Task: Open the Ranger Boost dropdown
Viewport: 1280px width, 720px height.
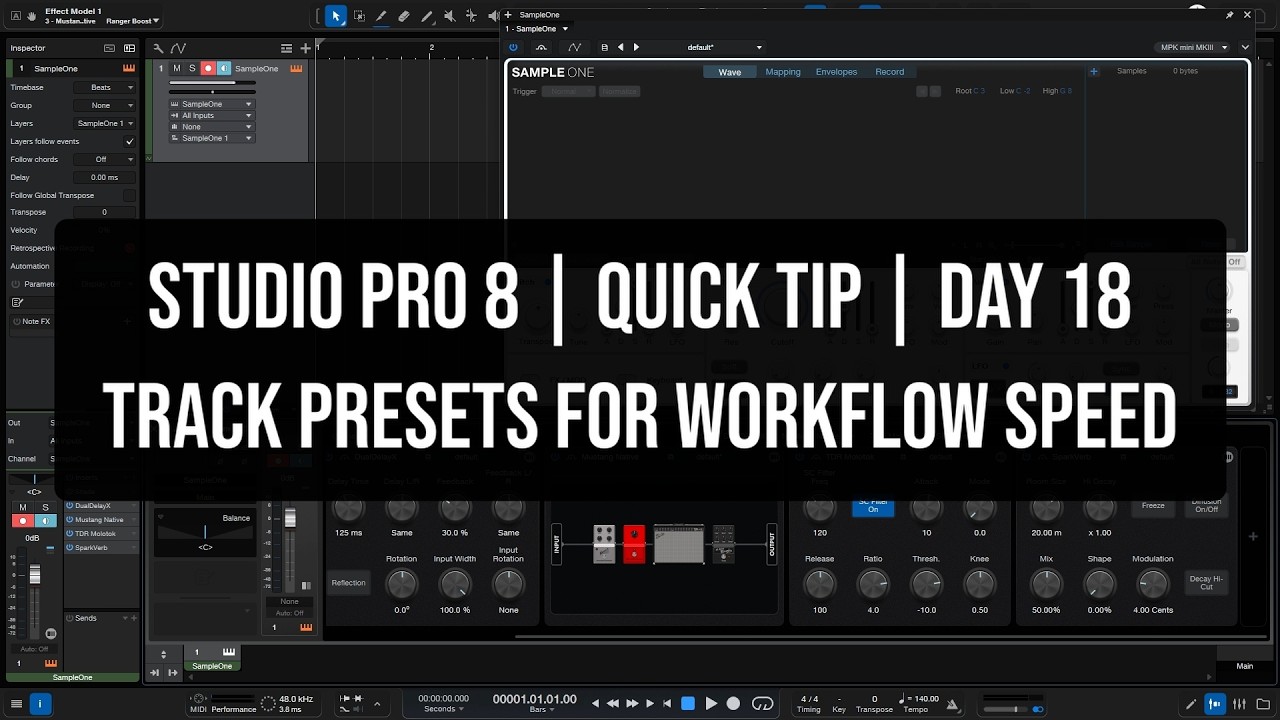Action: [132, 21]
